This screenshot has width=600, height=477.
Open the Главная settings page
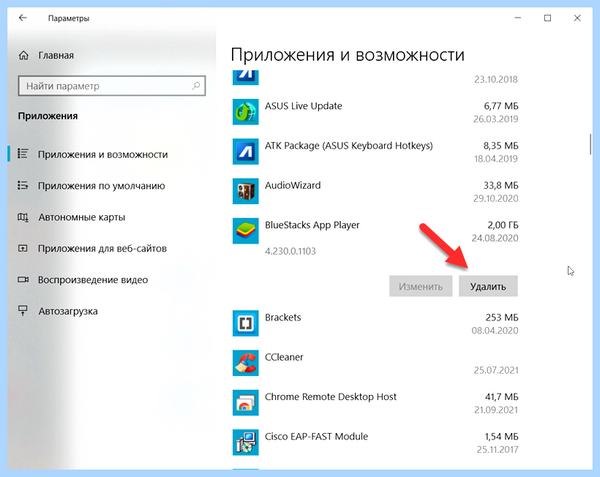pos(56,55)
